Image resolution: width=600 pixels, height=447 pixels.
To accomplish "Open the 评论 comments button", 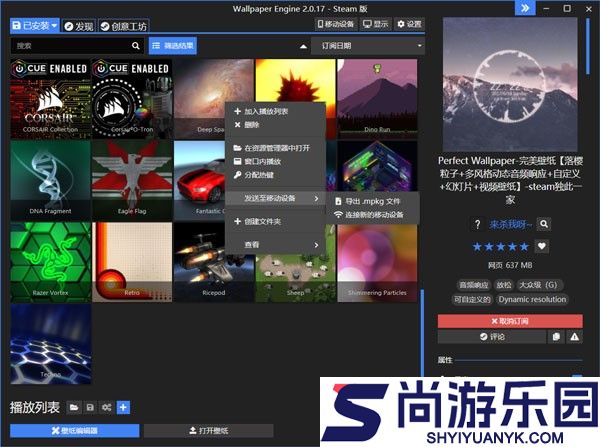I will click(492, 337).
